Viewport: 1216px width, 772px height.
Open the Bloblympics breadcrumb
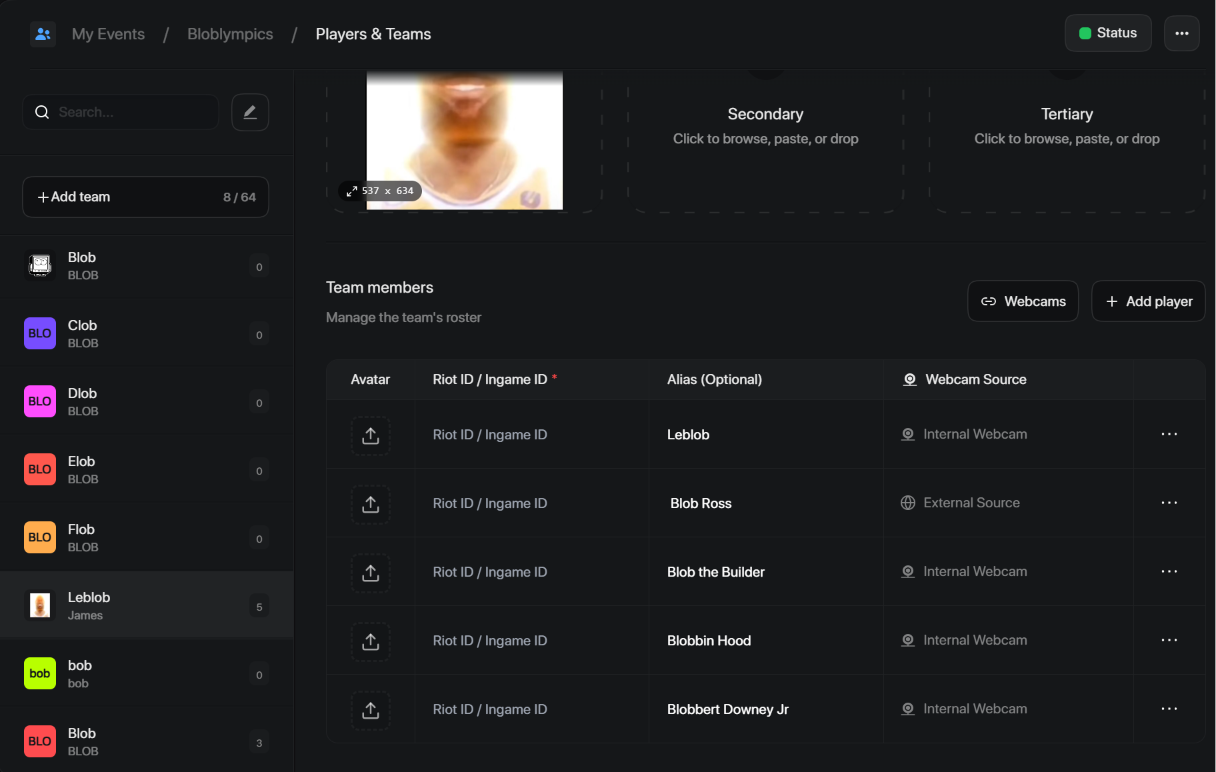[230, 34]
